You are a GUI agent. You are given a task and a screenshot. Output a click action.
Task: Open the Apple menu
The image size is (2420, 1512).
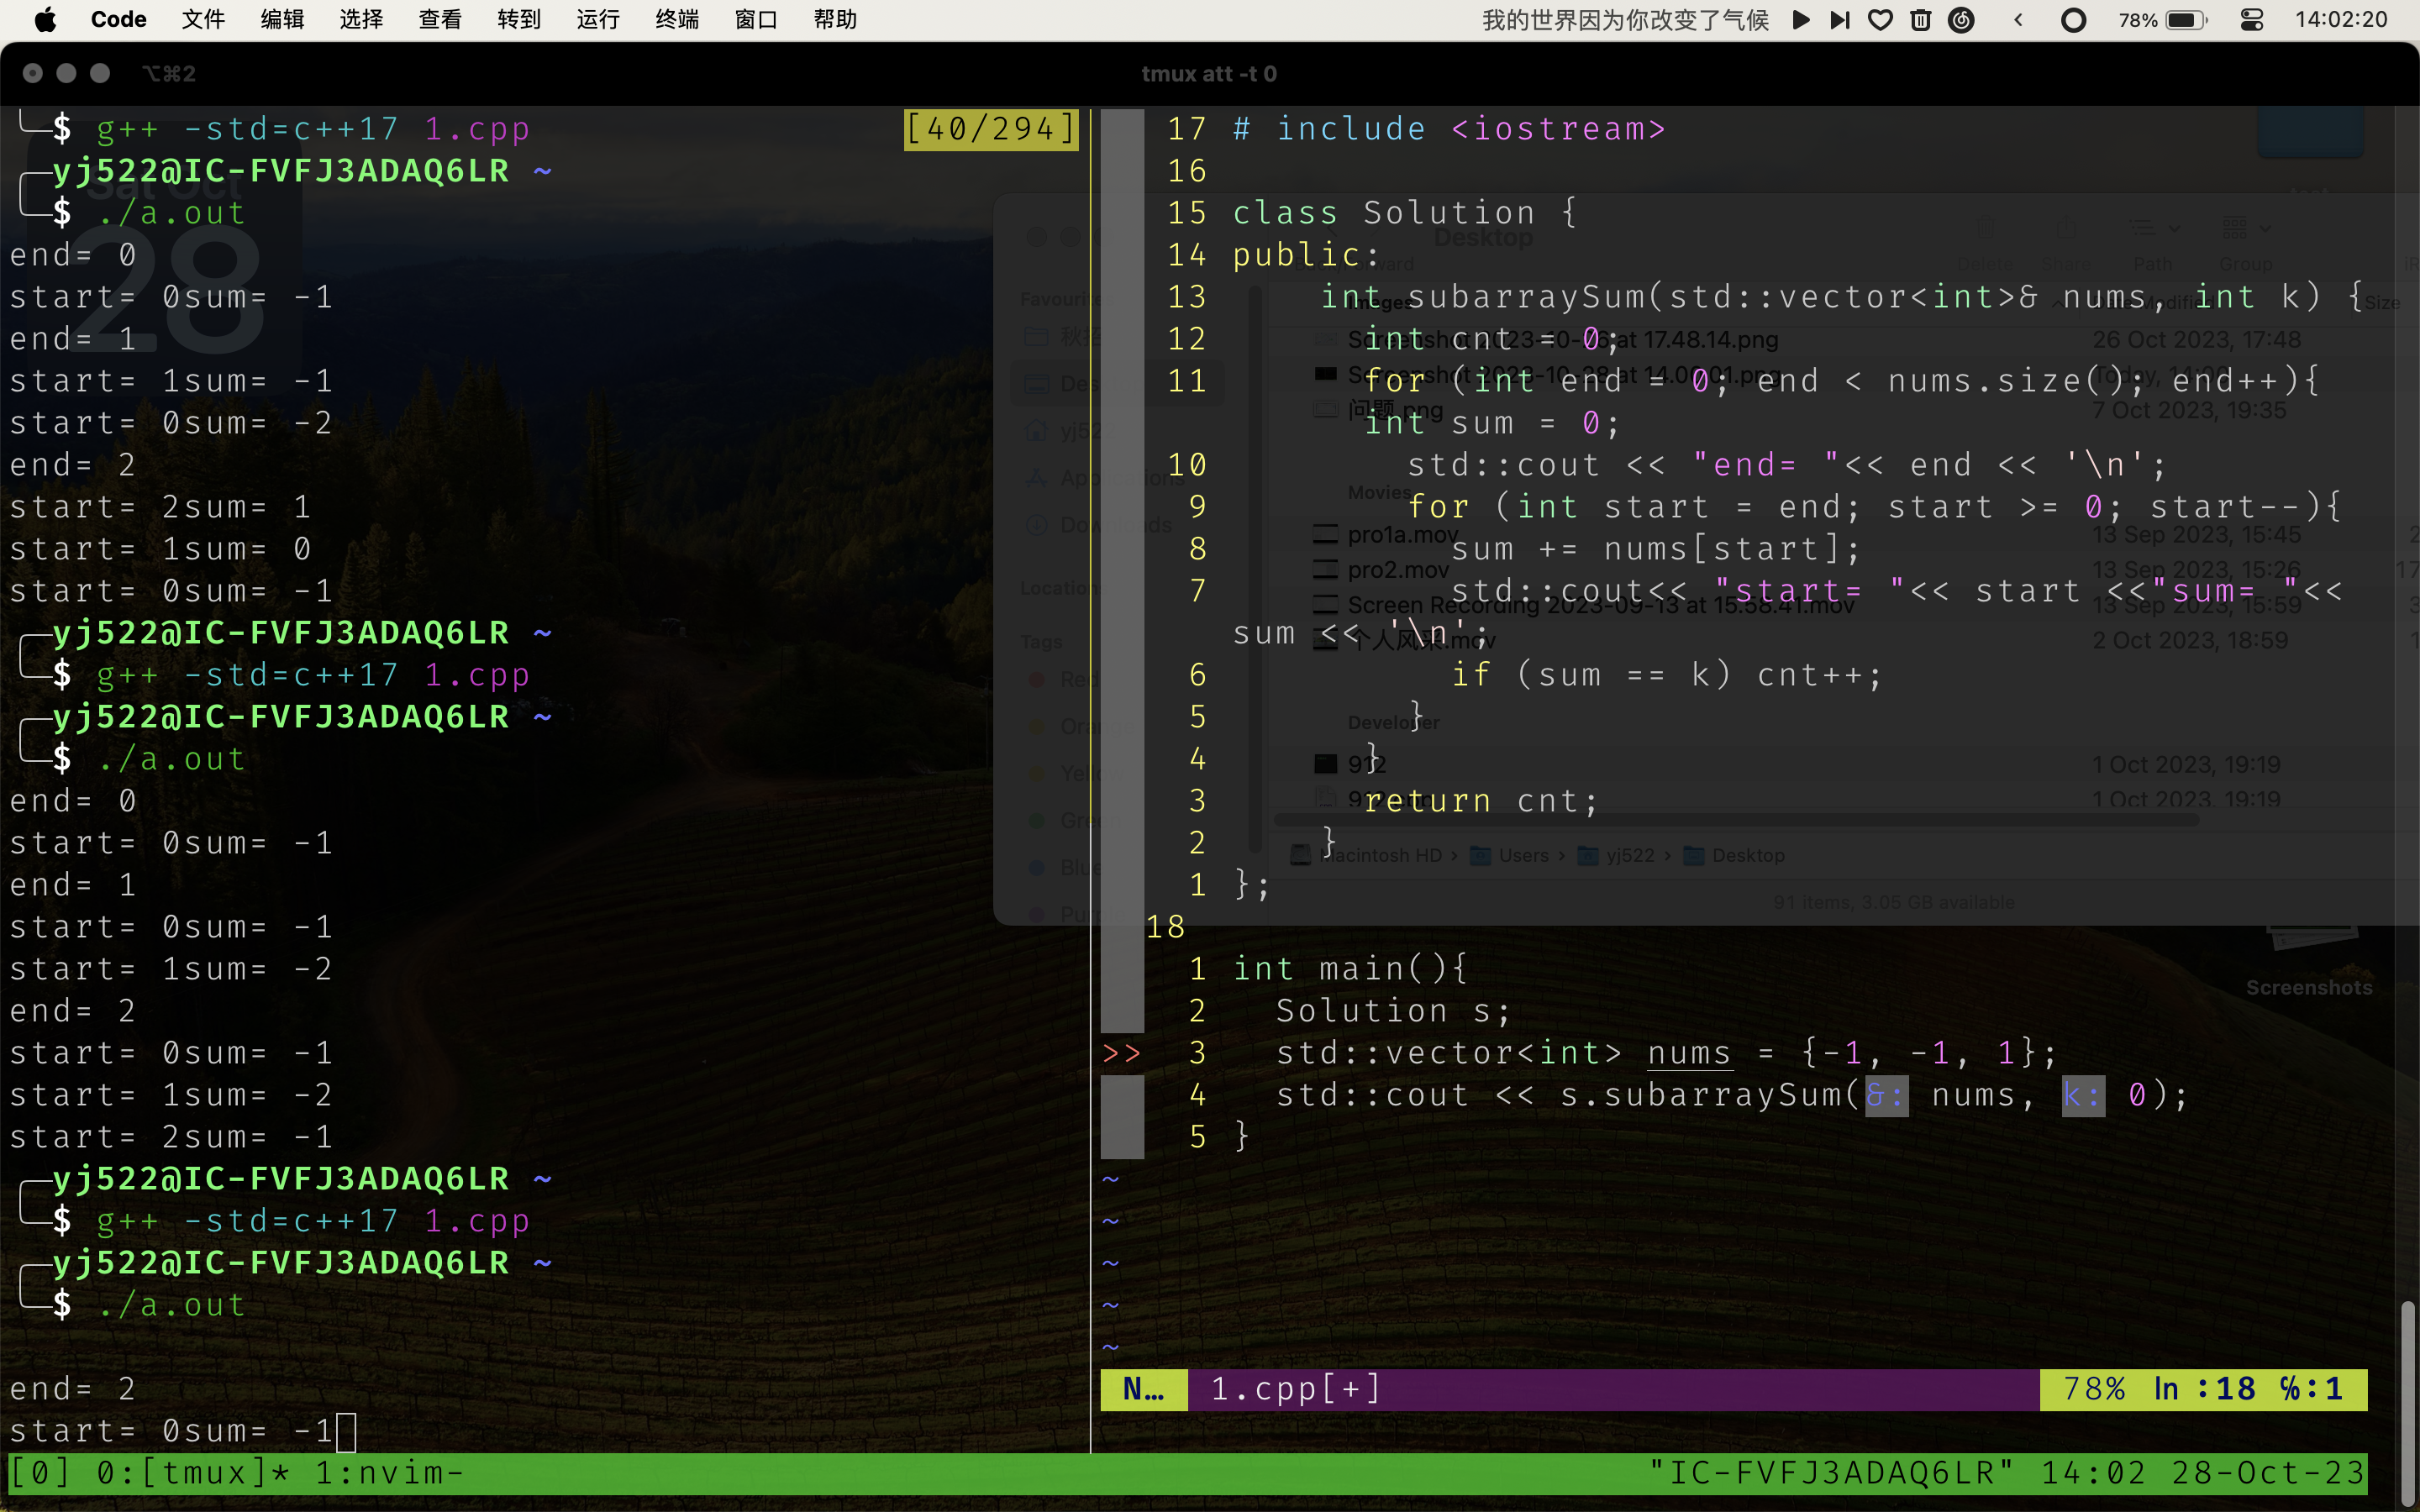click(x=45, y=20)
